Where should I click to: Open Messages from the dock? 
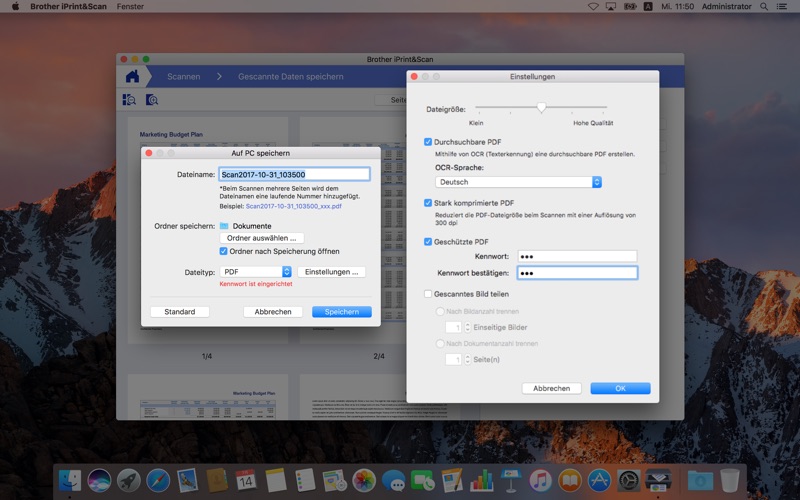click(393, 480)
